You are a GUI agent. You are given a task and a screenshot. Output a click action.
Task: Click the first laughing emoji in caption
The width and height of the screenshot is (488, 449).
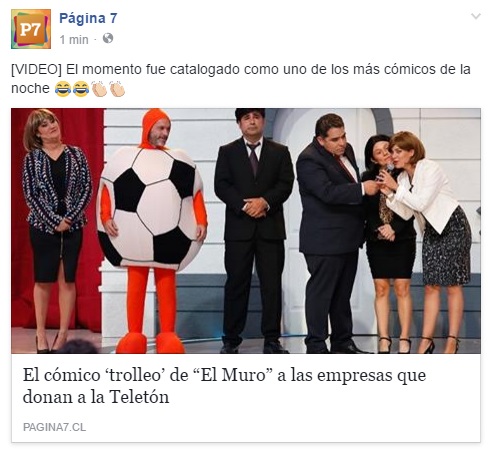click(63, 89)
